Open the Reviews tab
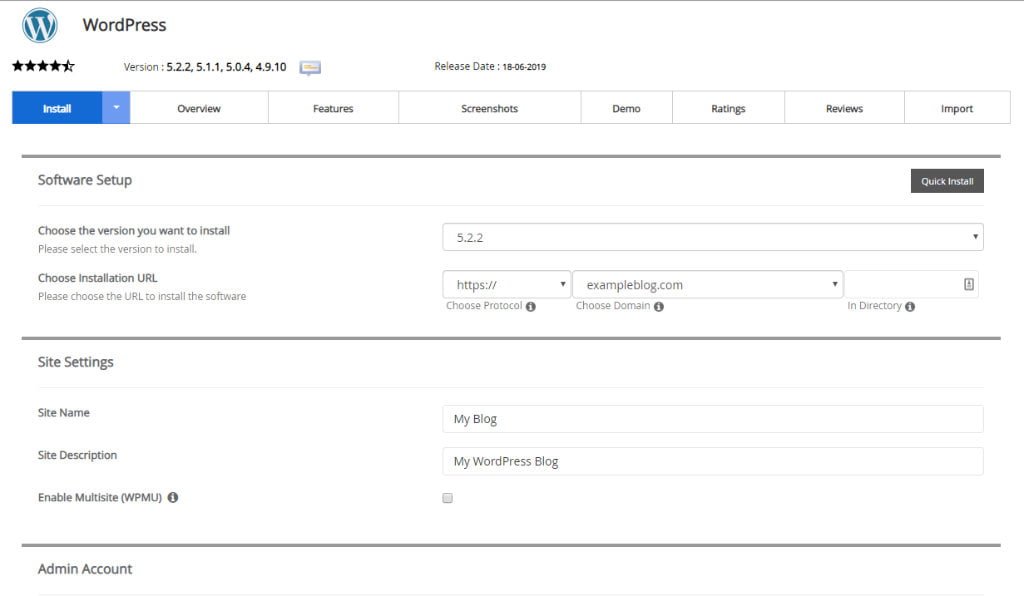 coord(846,108)
